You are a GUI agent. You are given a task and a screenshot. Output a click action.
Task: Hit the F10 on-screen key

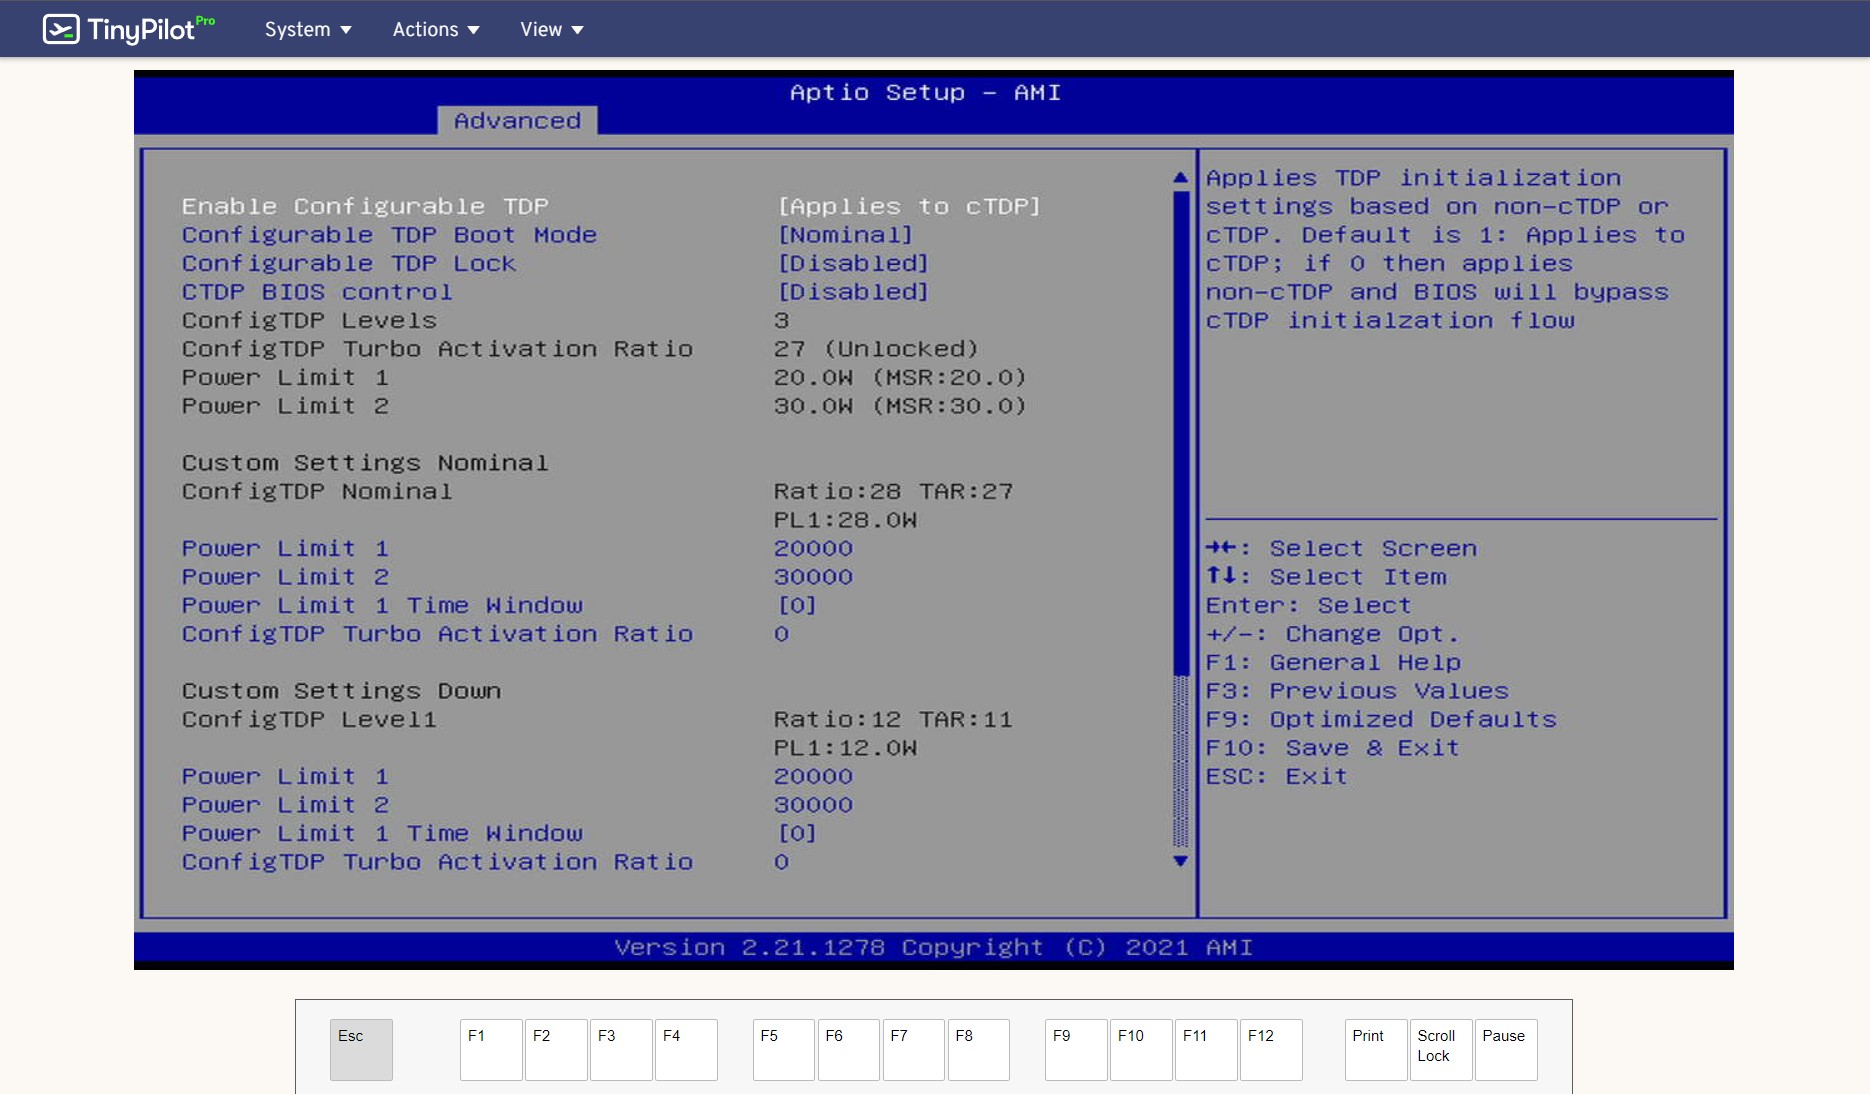(1140, 1049)
